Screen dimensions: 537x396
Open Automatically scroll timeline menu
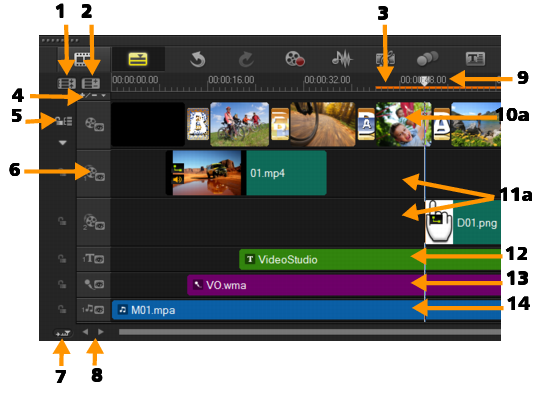tap(63, 332)
